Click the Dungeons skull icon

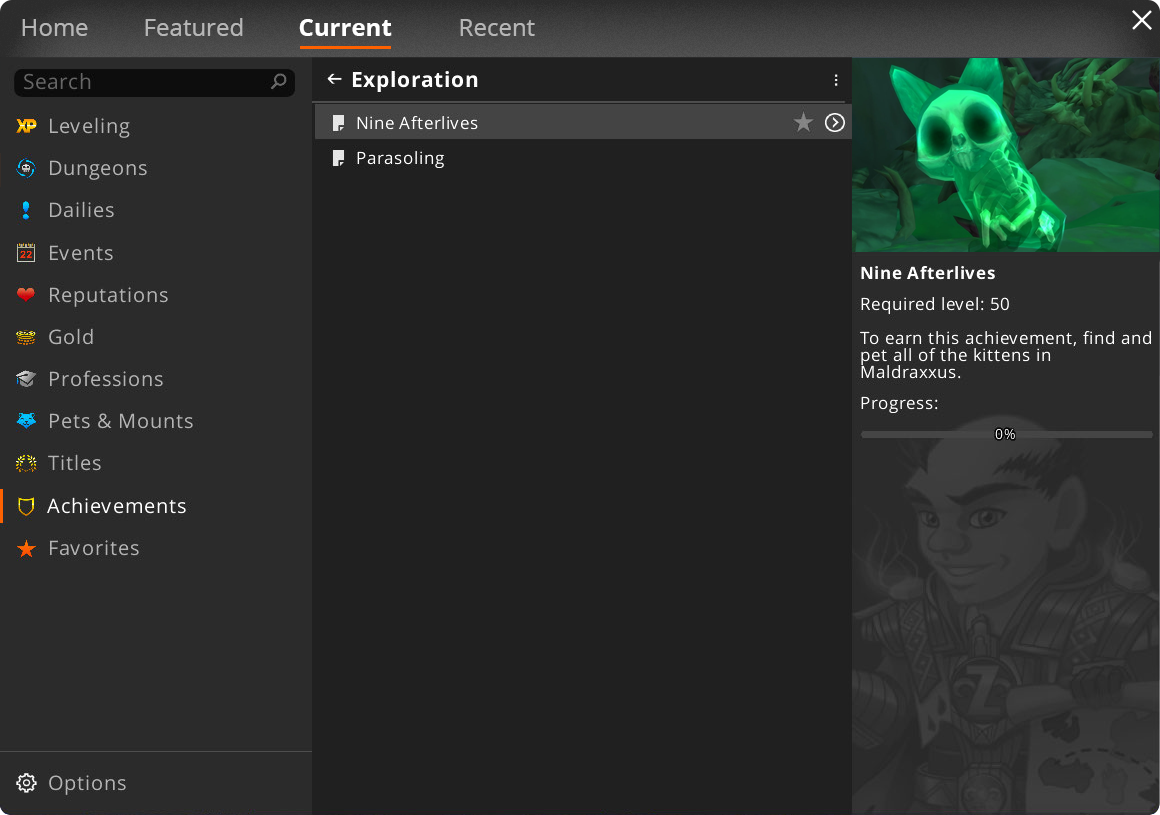(26, 169)
